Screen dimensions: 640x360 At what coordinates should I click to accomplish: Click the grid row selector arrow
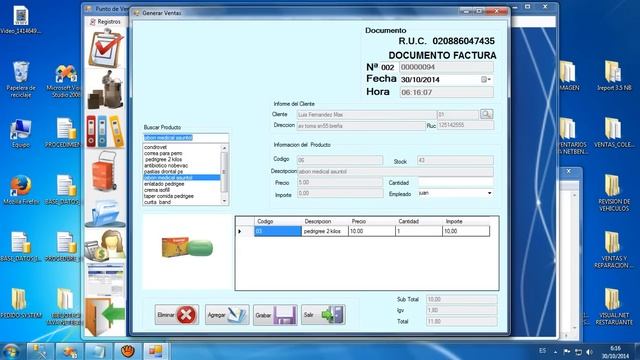[x=245, y=231]
